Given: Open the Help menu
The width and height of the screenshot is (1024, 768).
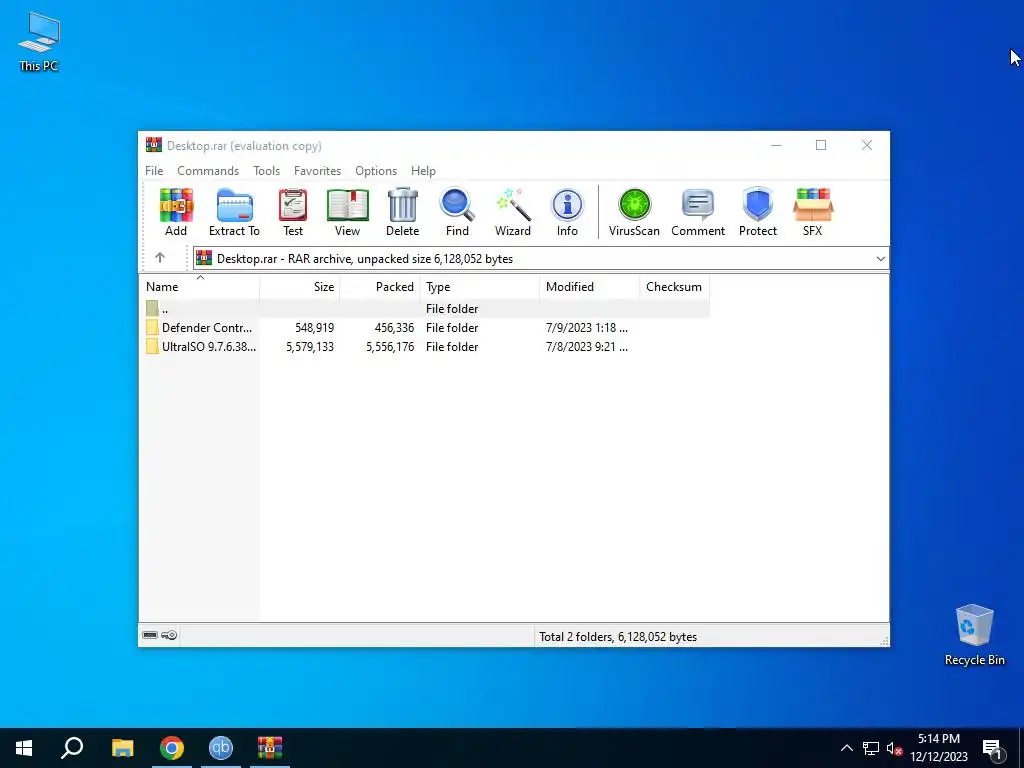Looking at the screenshot, I should pyautogui.click(x=423, y=170).
